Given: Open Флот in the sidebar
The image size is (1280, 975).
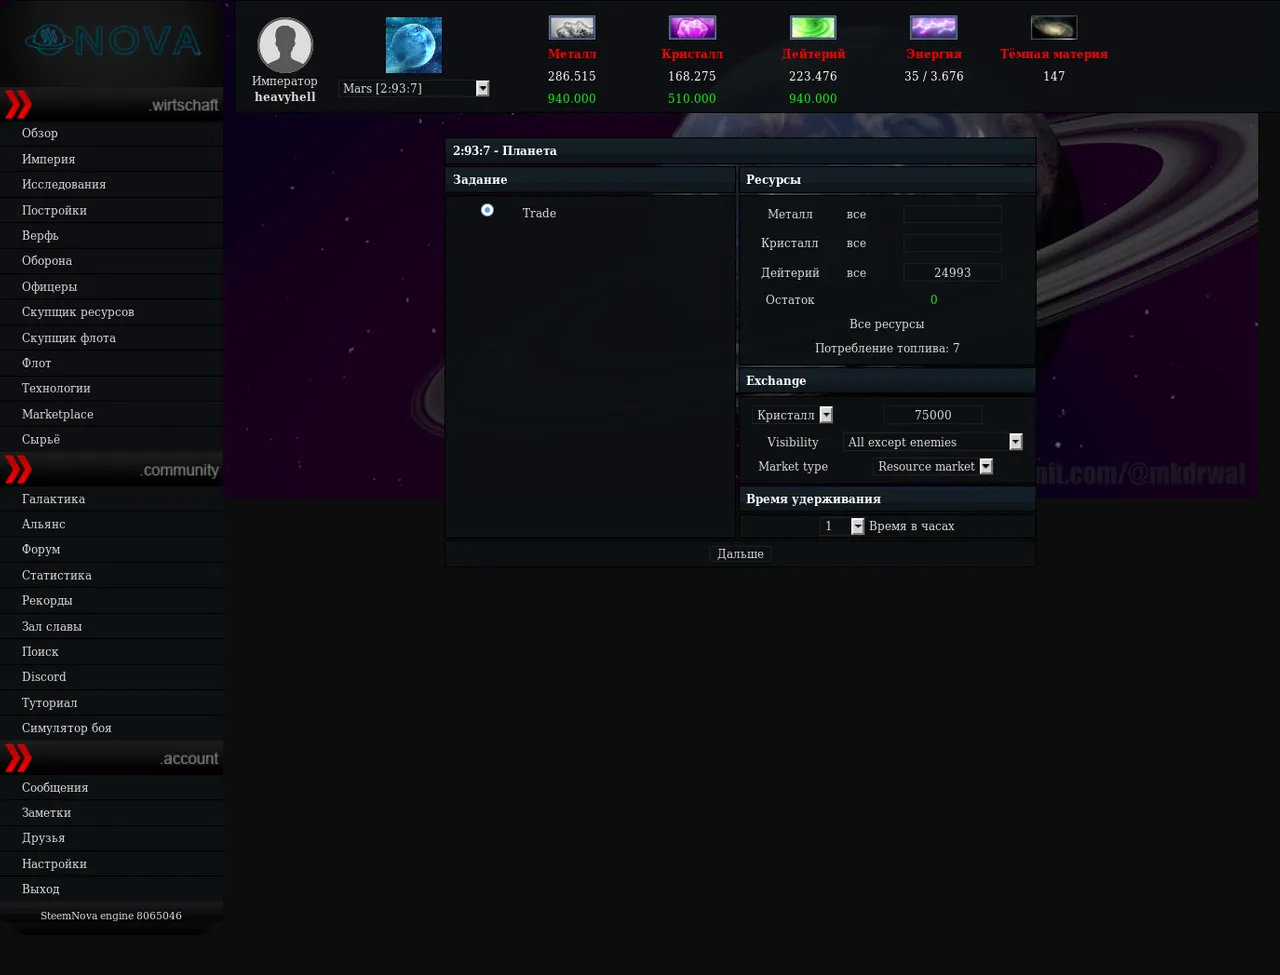Looking at the screenshot, I should pos(111,362).
